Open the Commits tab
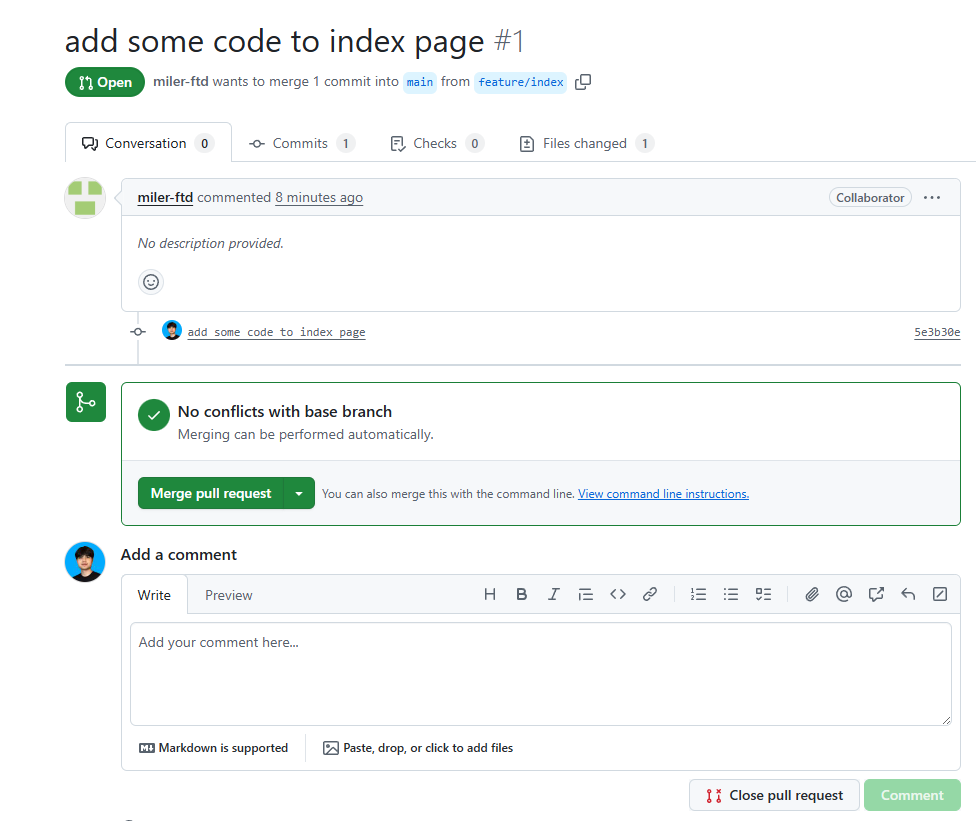This screenshot has width=976, height=821. (300, 143)
